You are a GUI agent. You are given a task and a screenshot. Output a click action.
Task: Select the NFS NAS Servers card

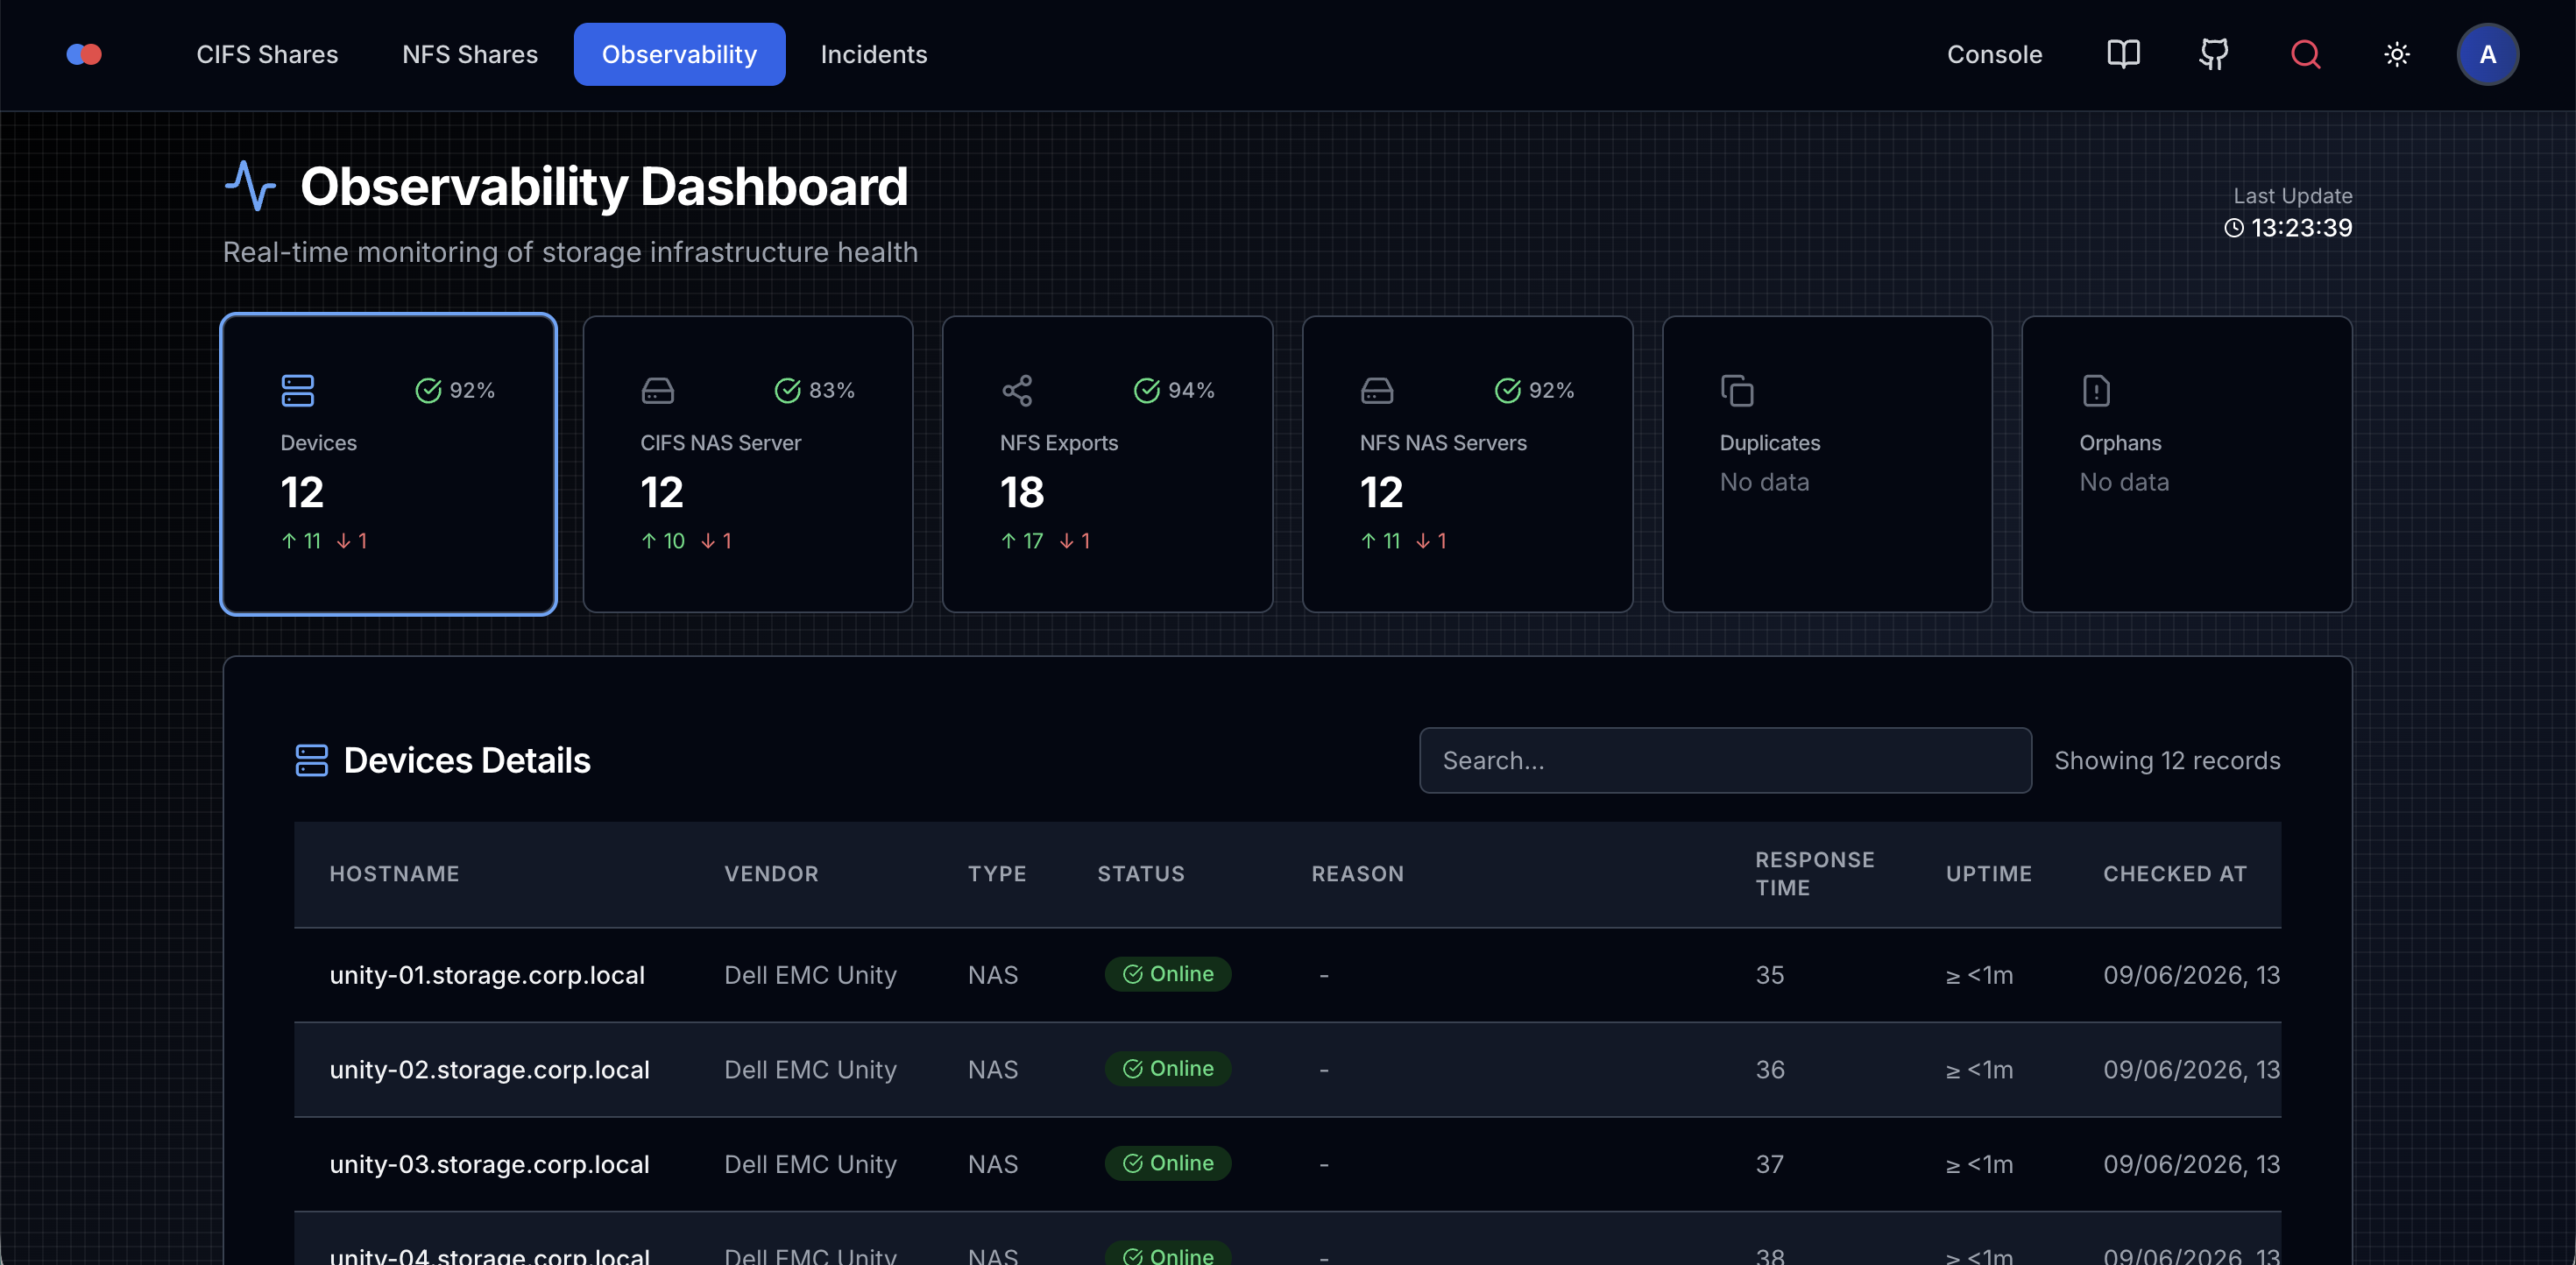tap(1467, 464)
